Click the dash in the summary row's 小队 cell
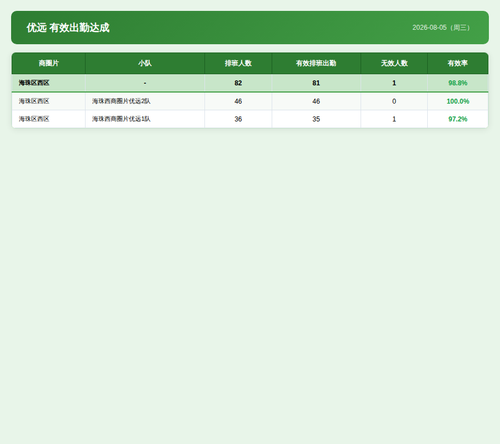The height and width of the screenshot is (444, 500). click(x=145, y=83)
